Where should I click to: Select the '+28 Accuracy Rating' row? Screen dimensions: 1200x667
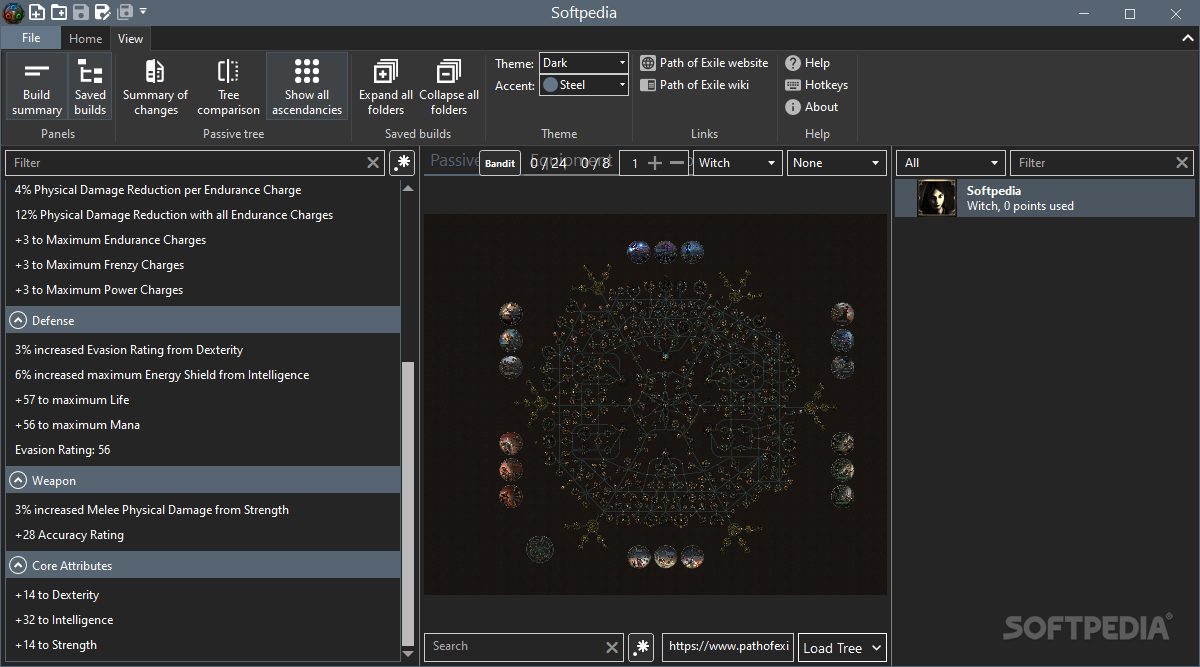[203, 534]
